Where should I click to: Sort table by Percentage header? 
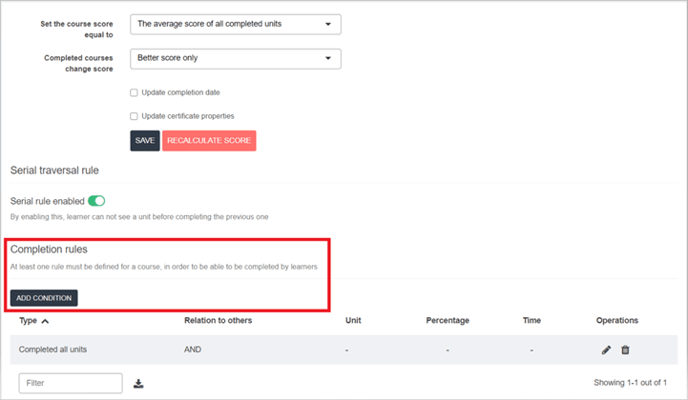tap(448, 321)
